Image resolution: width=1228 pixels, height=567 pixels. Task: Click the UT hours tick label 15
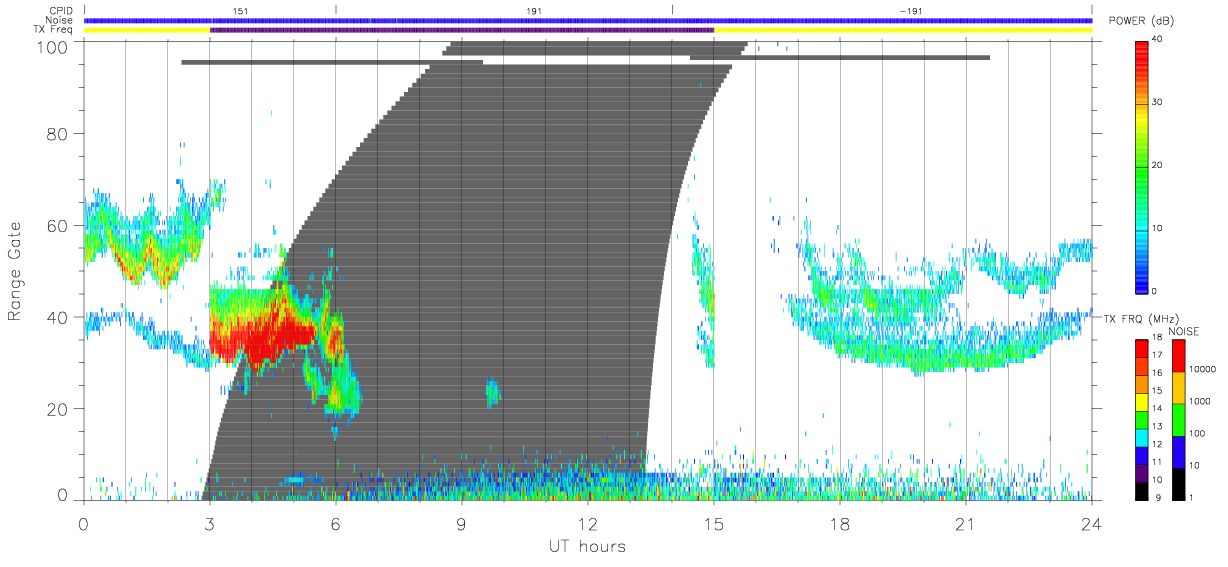[x=713, y=523]
